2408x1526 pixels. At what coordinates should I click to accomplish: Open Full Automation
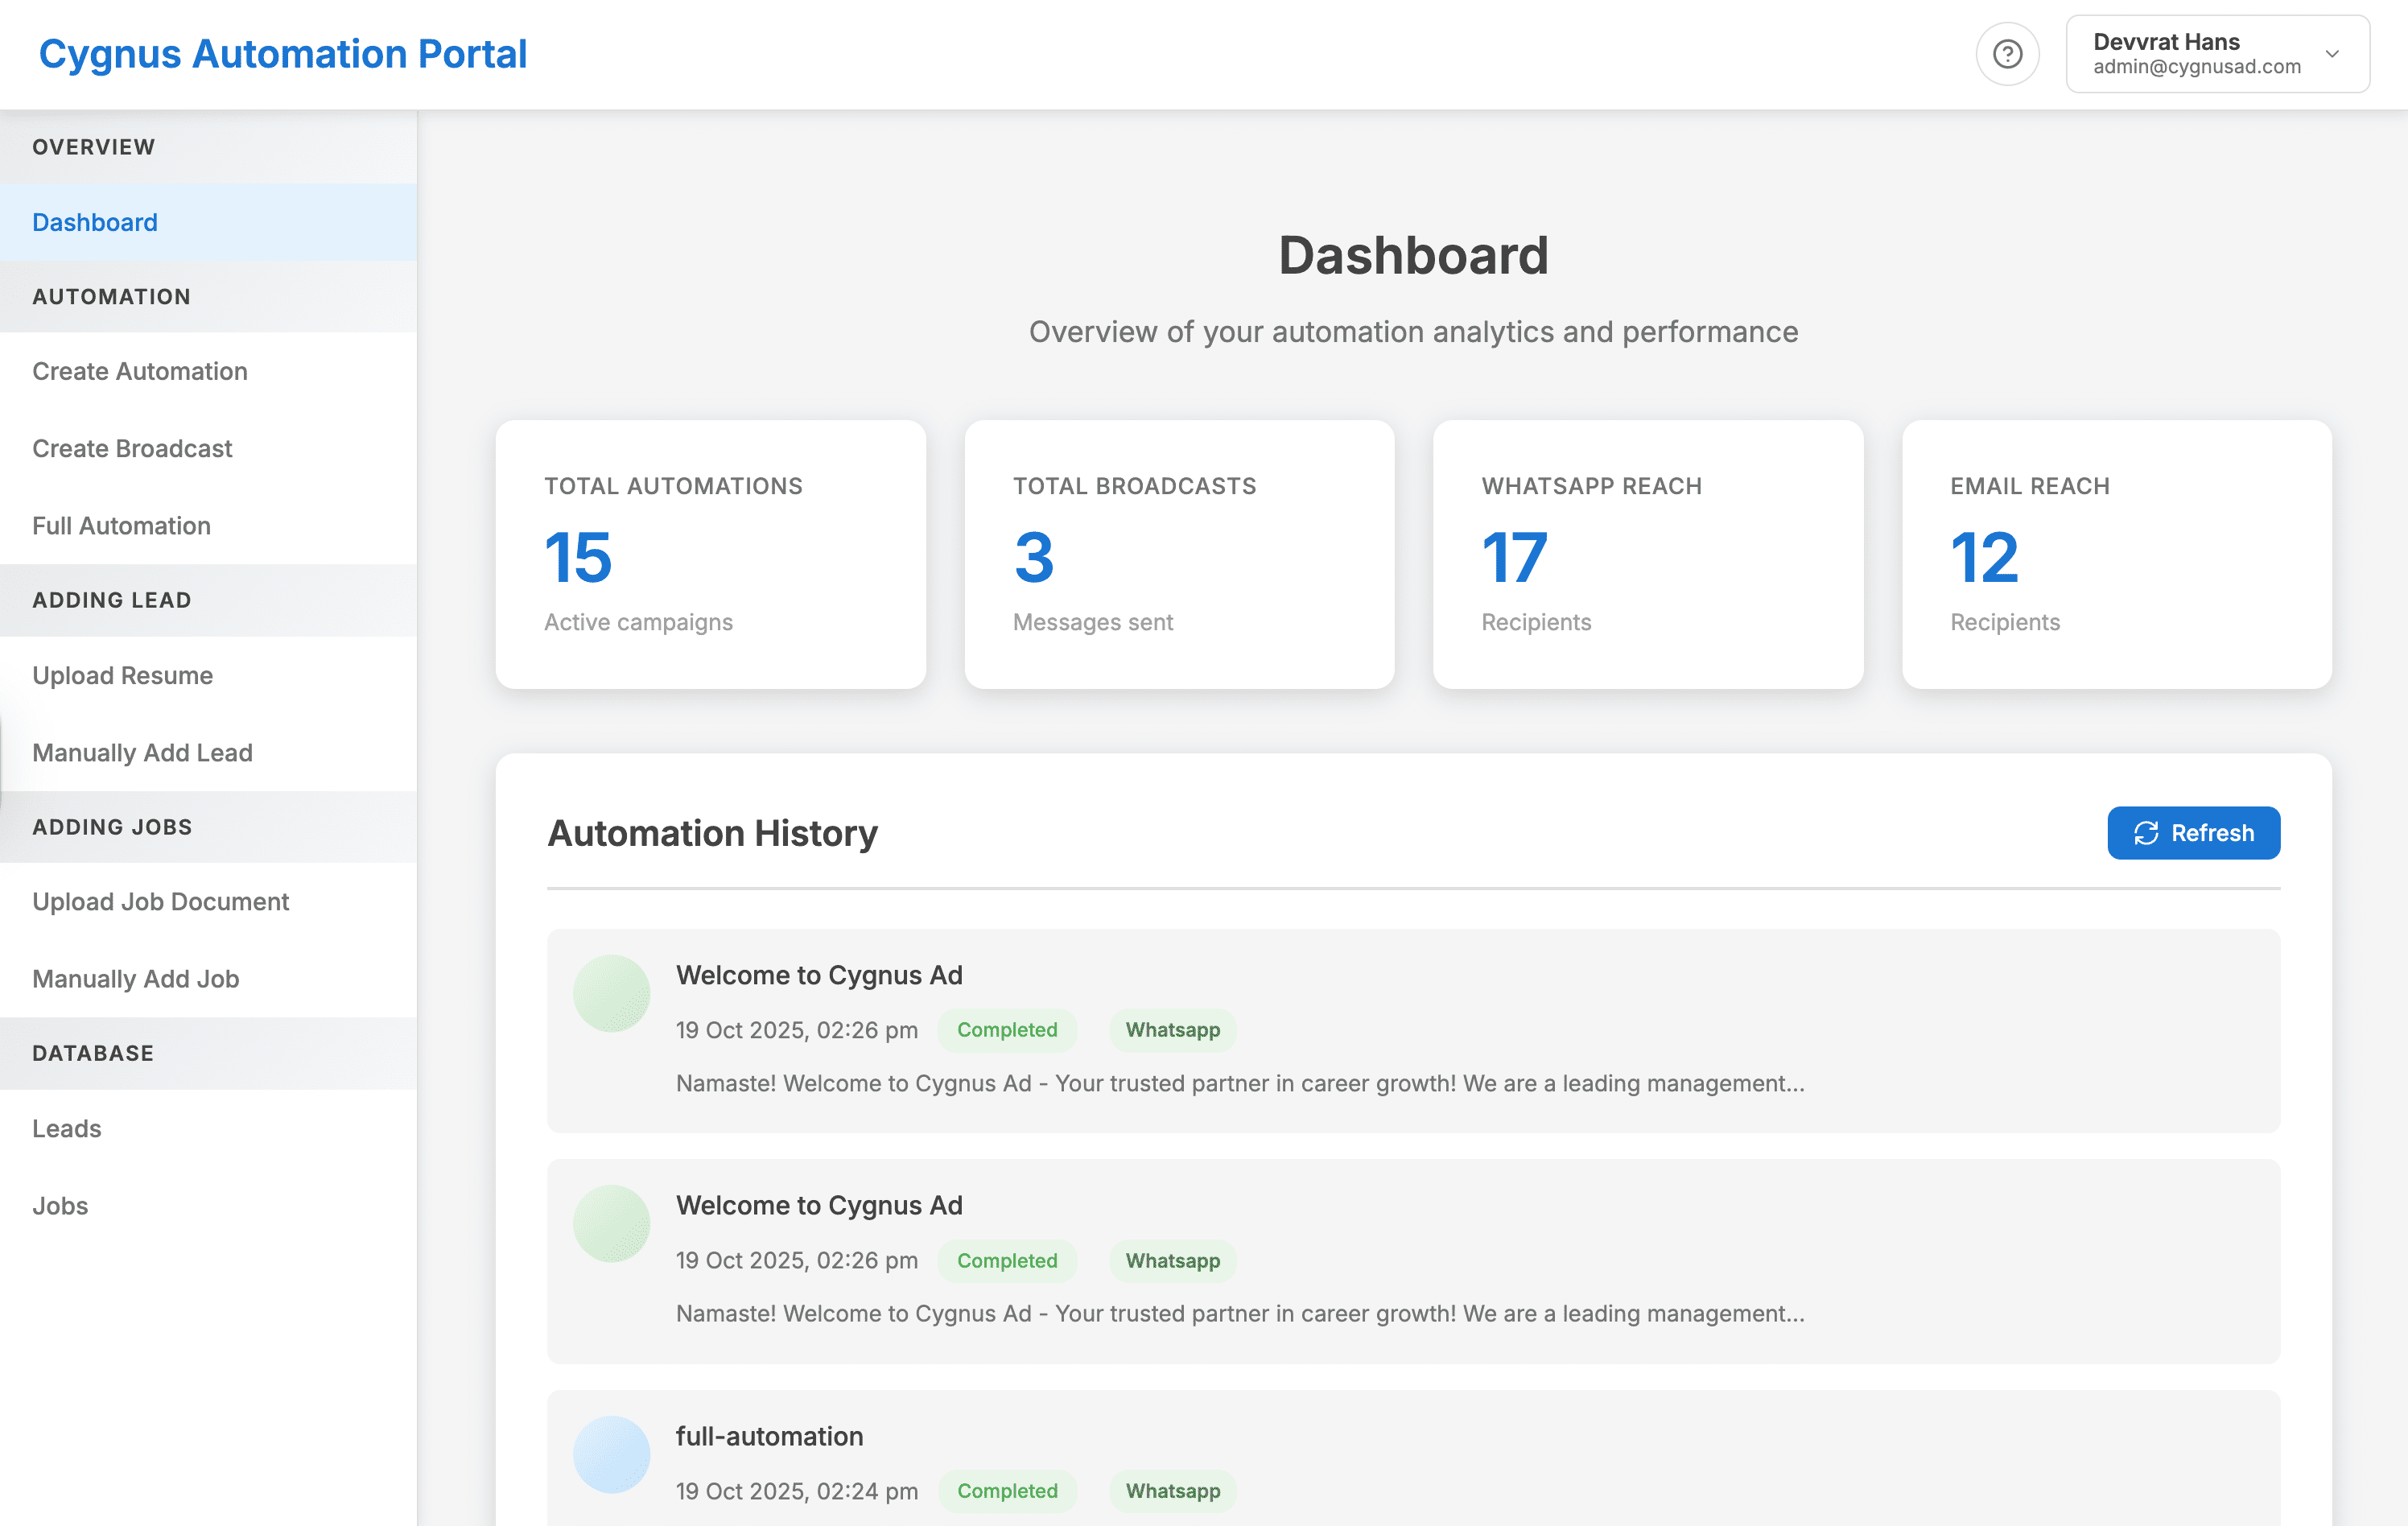click(x=121, y=525)
